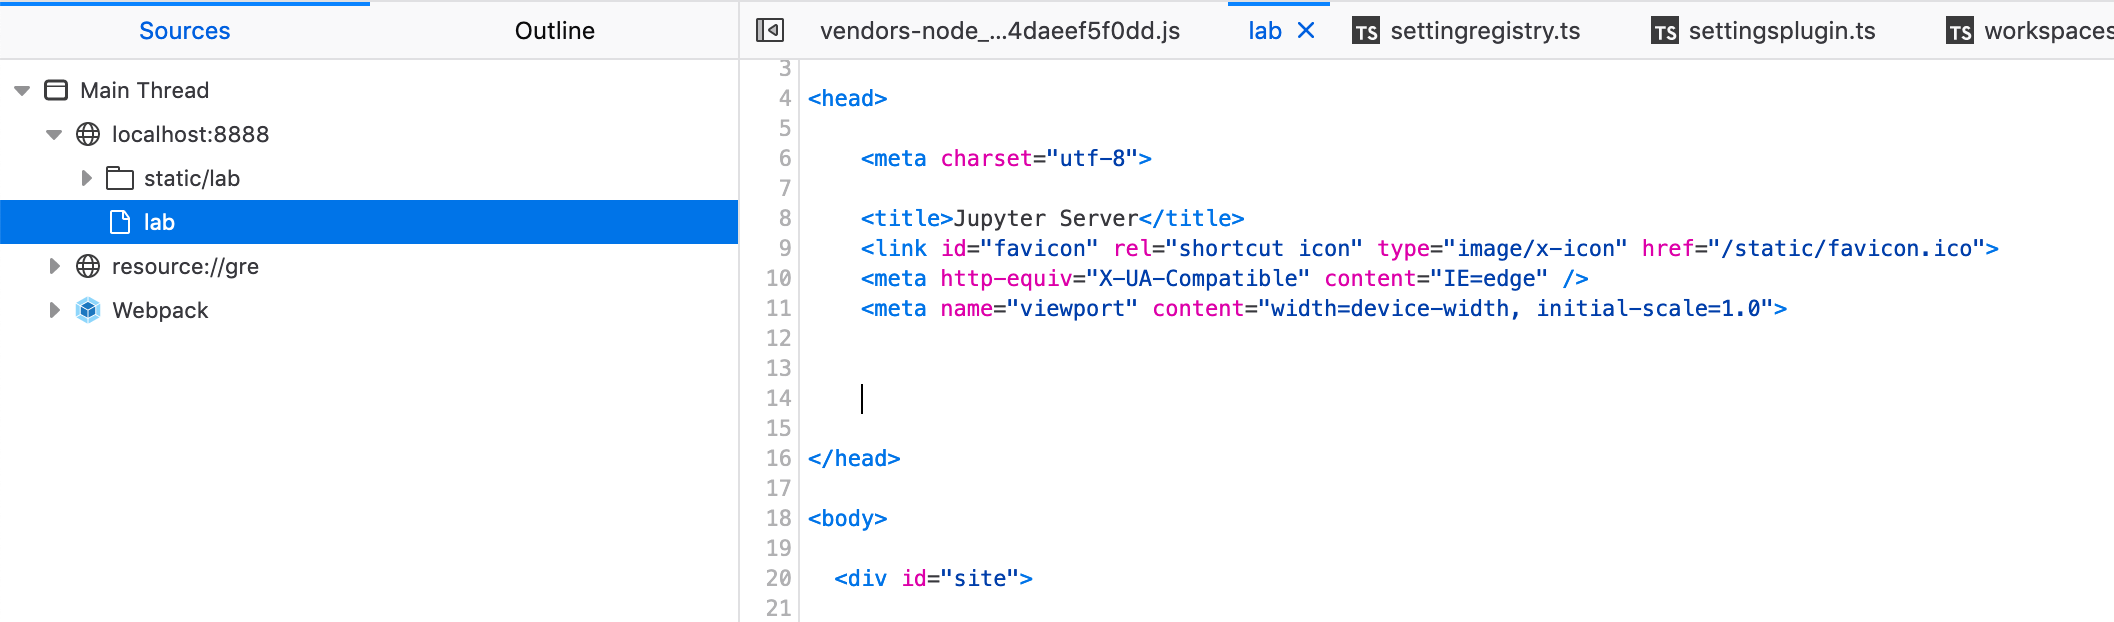The image size is (2114, 622).
Task: Select the static/lab label
Action: pyautogui.click(x=192, y=178)
